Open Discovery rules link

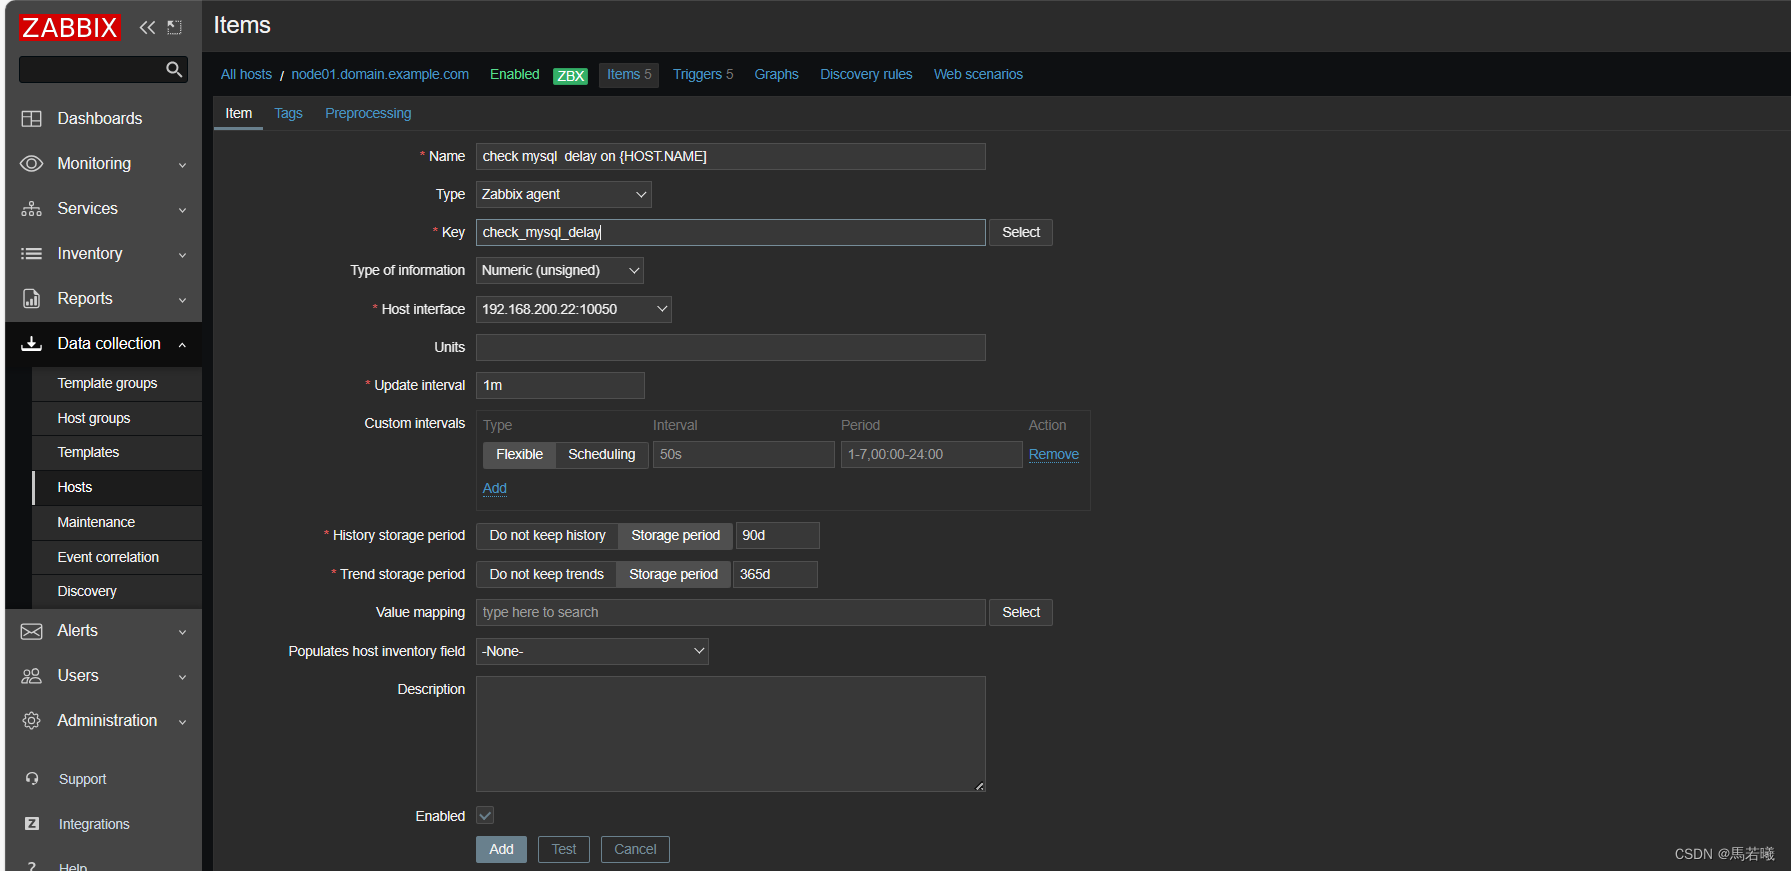(866, 74)
